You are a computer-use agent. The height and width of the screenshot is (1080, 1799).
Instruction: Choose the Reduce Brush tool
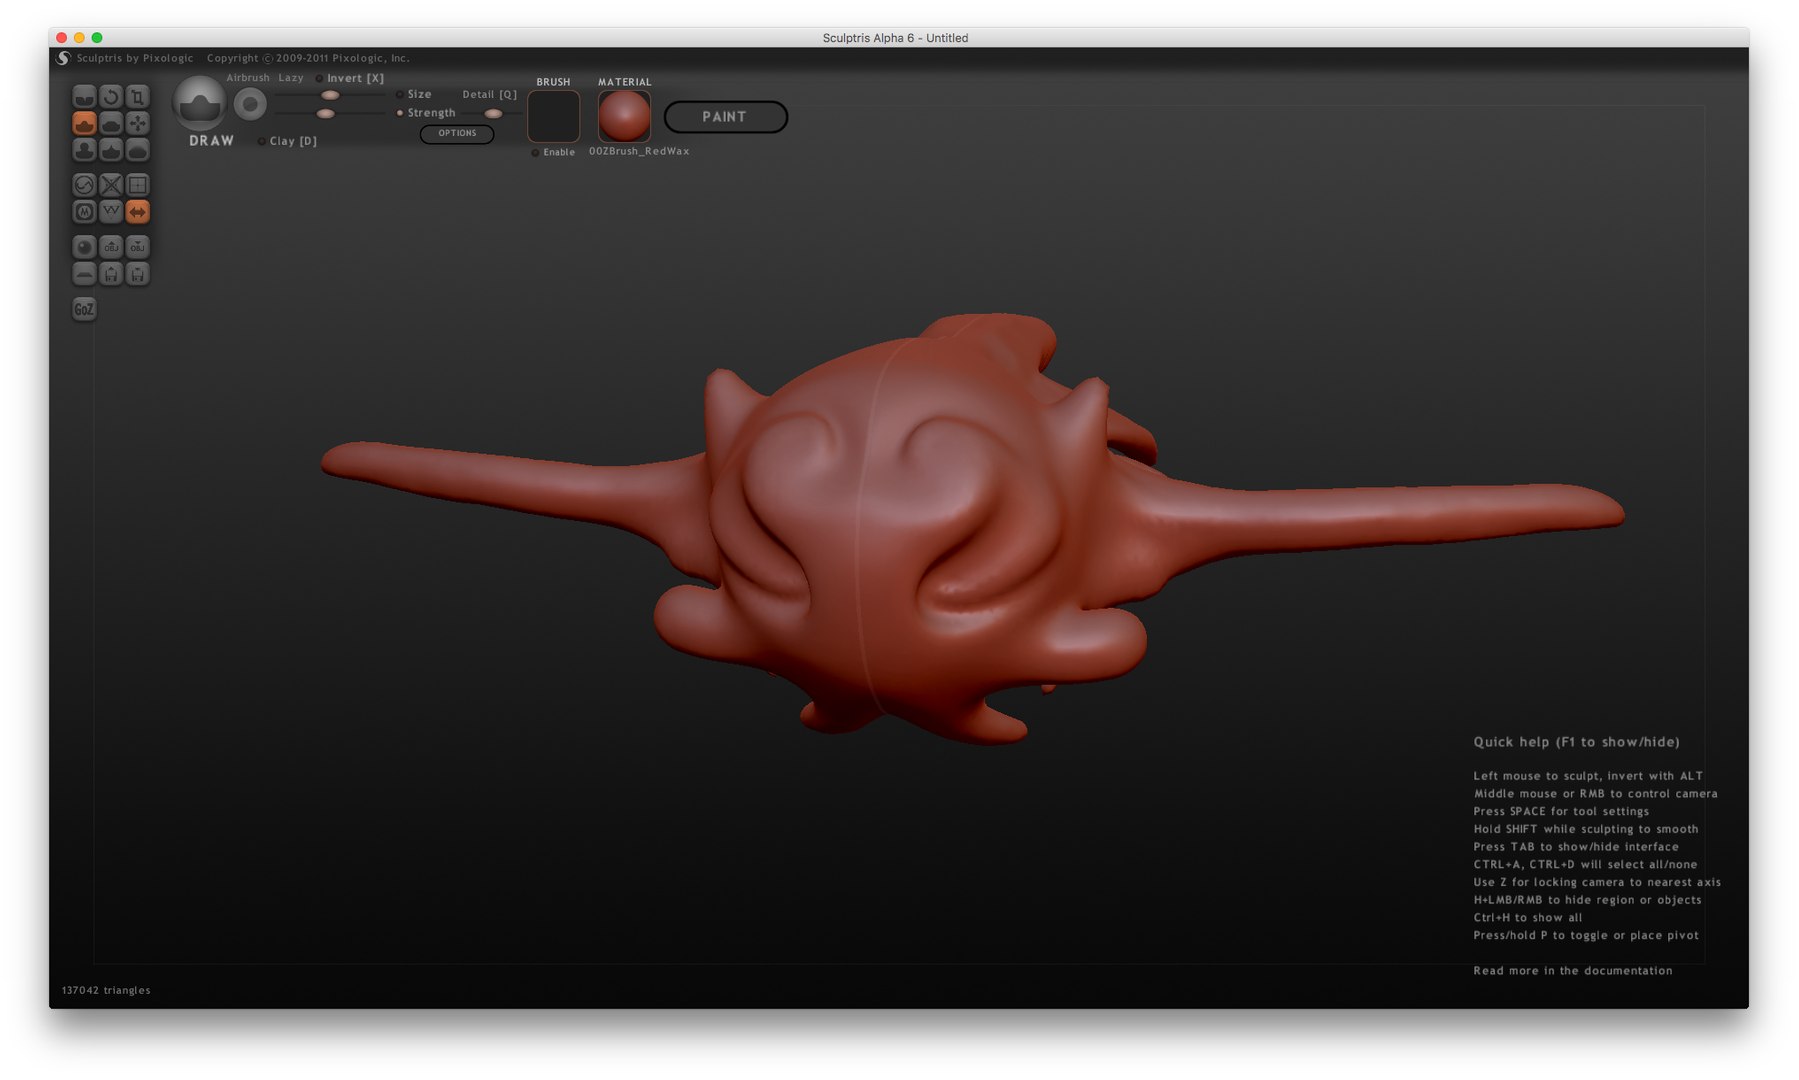click(x=84, y=185)
